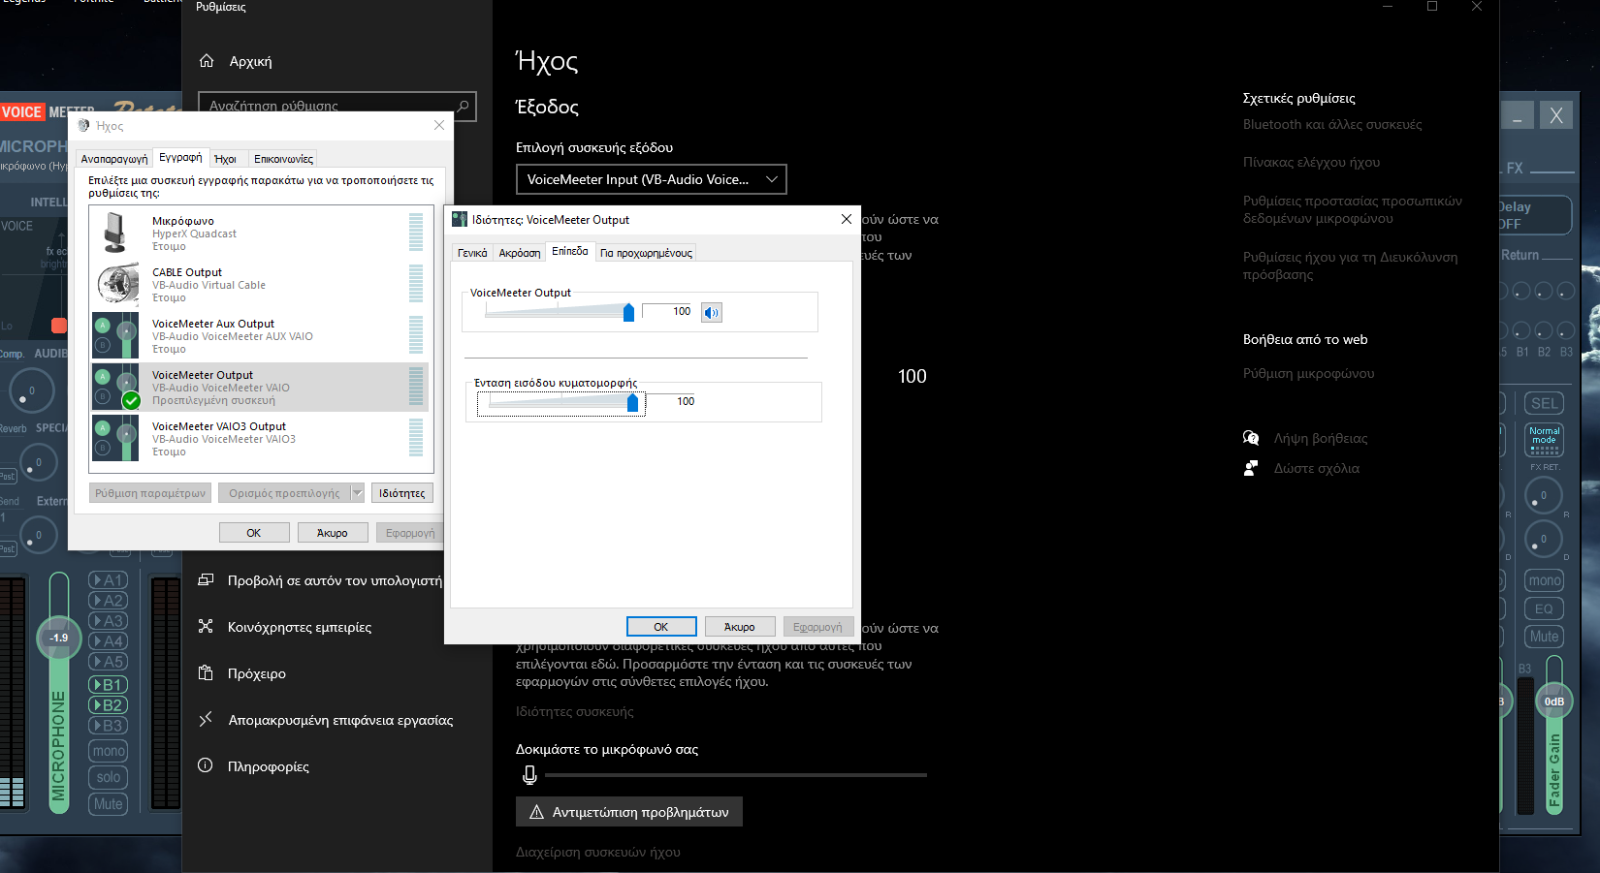This screenshot has height=873, width=1600.
Task: Click the Ιδιότητες button in Ήχος dialog
Action: tap(402, 493)
